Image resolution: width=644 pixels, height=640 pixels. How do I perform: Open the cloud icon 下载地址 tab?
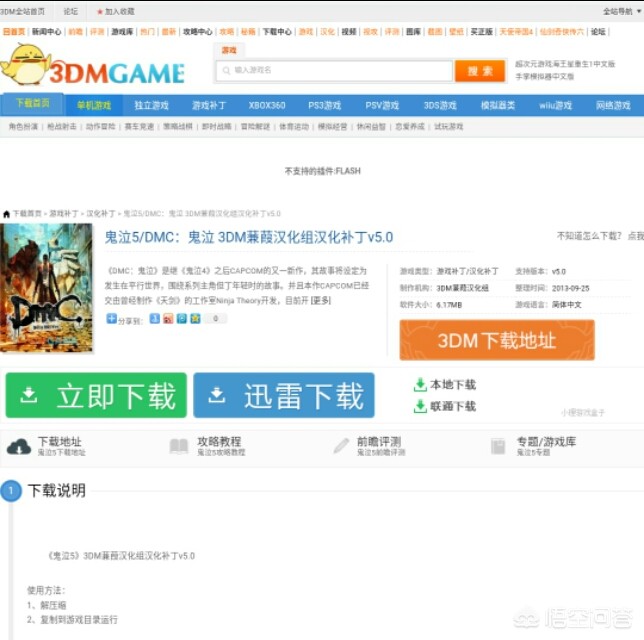pos(46,447)
